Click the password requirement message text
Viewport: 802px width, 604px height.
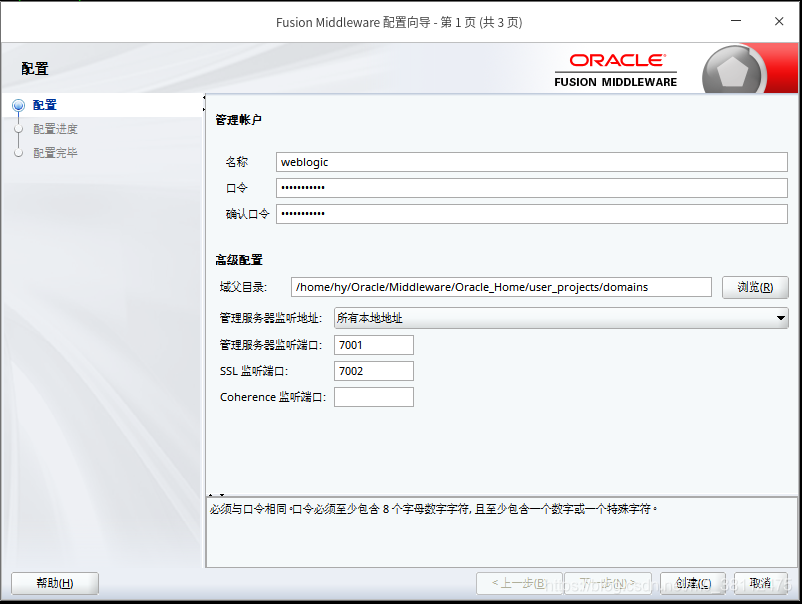pyautogui.click(x=433, y=509)
